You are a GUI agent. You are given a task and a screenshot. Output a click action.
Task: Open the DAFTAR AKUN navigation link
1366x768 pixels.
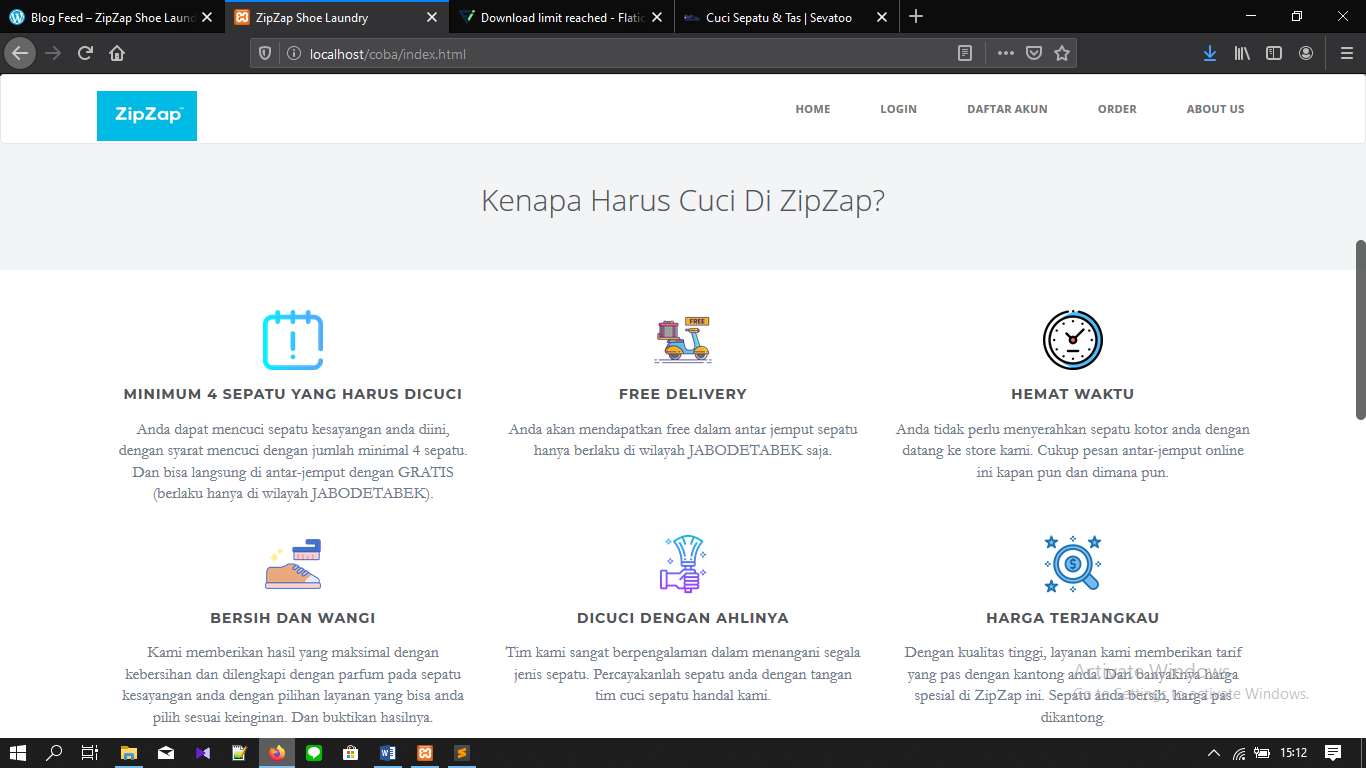click(1007, 109)
